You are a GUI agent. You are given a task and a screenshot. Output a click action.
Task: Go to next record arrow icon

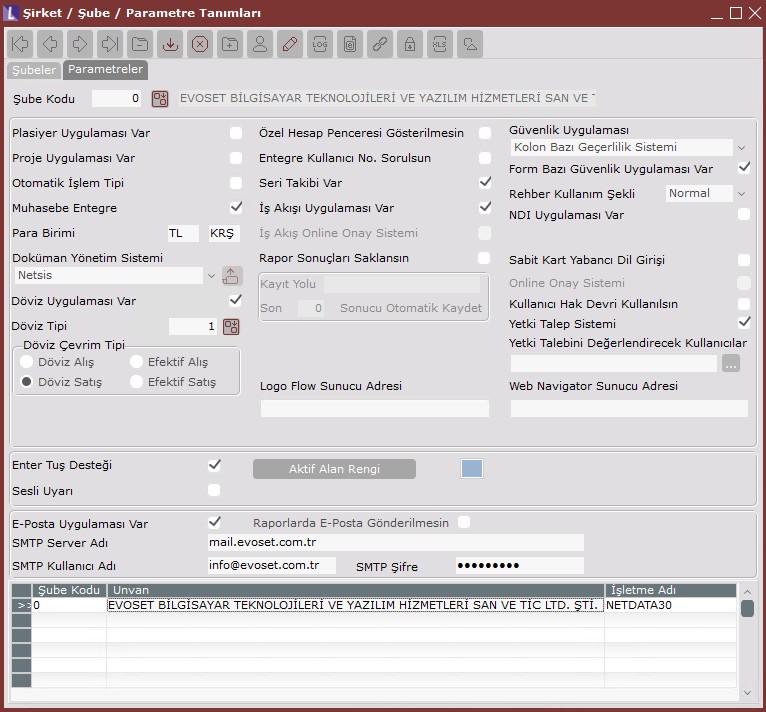click(x=80, y=44)
